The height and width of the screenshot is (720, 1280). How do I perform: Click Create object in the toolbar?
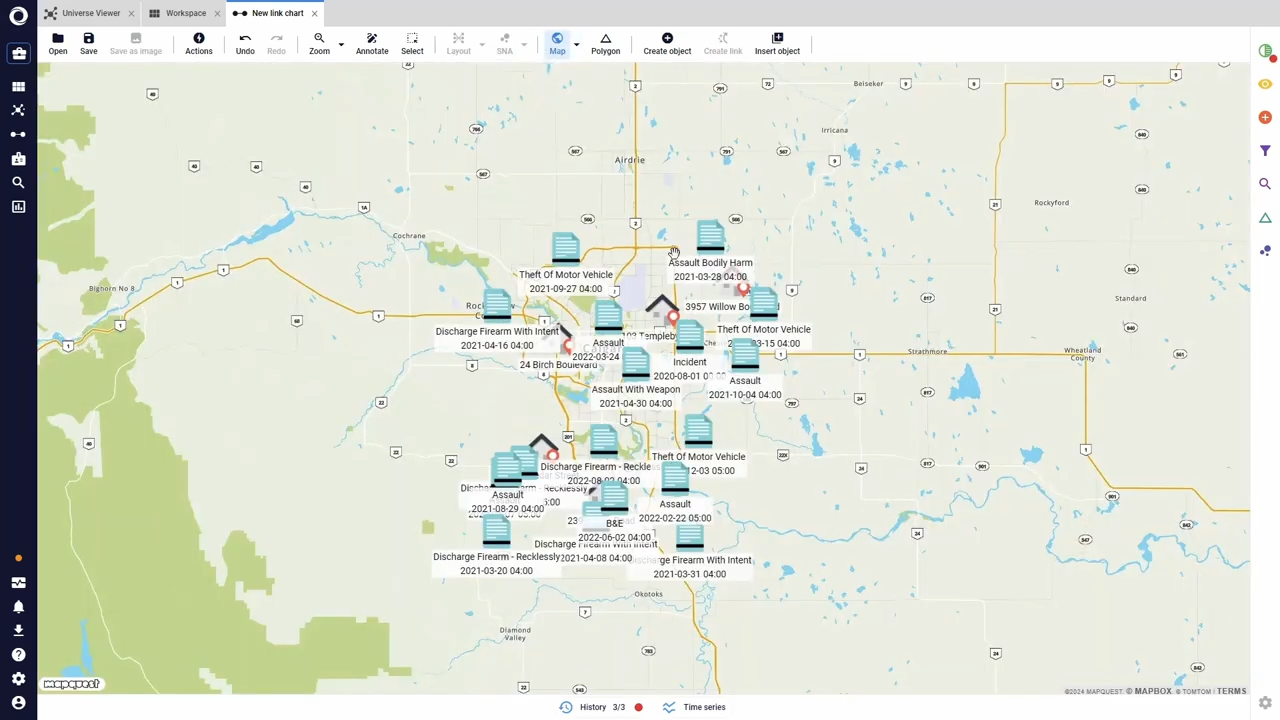pyautogui.click(x=667, y=43)
